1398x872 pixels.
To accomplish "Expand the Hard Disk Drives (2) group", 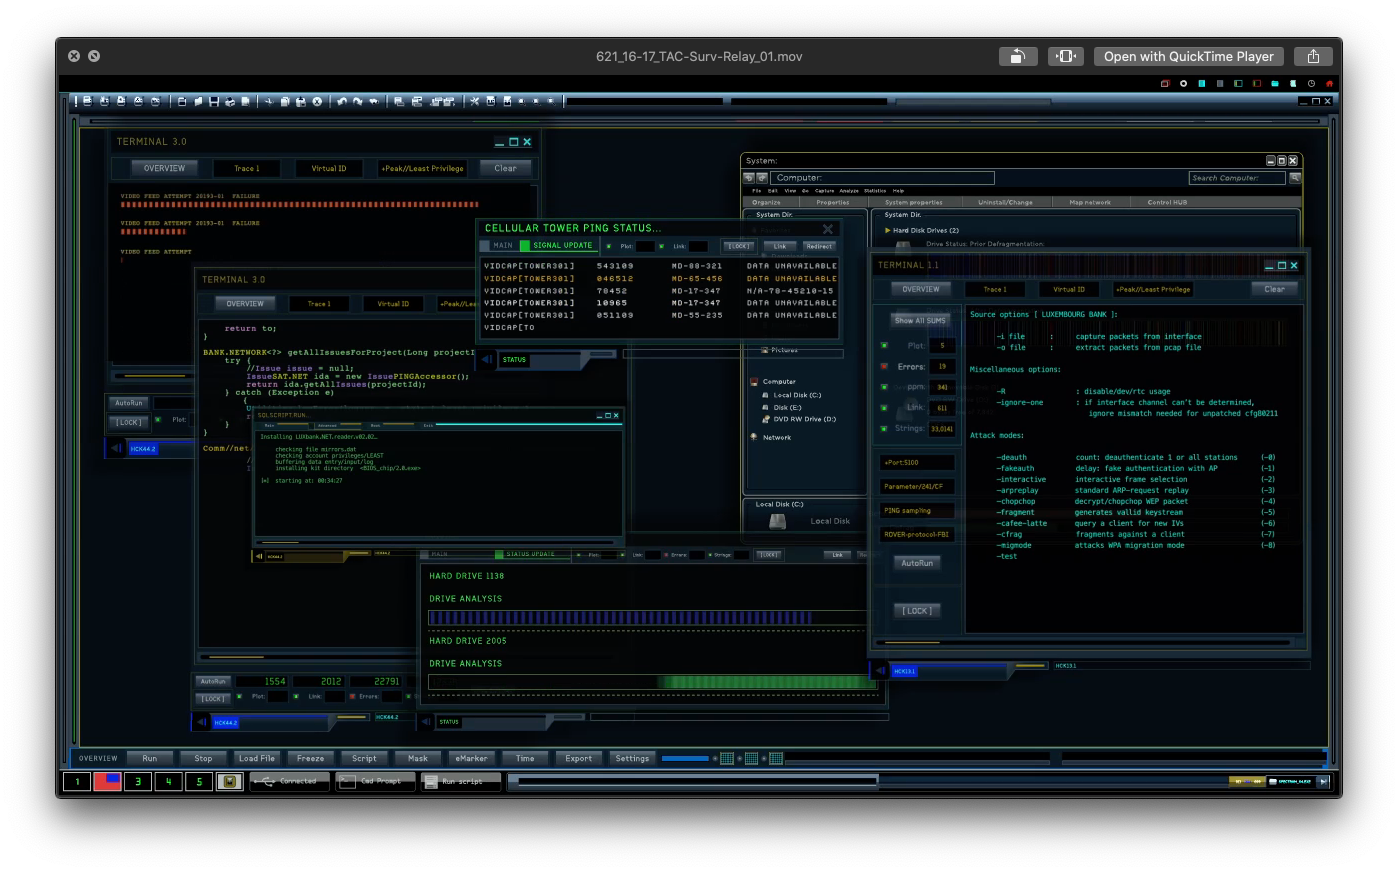I will tap(887, 230).
